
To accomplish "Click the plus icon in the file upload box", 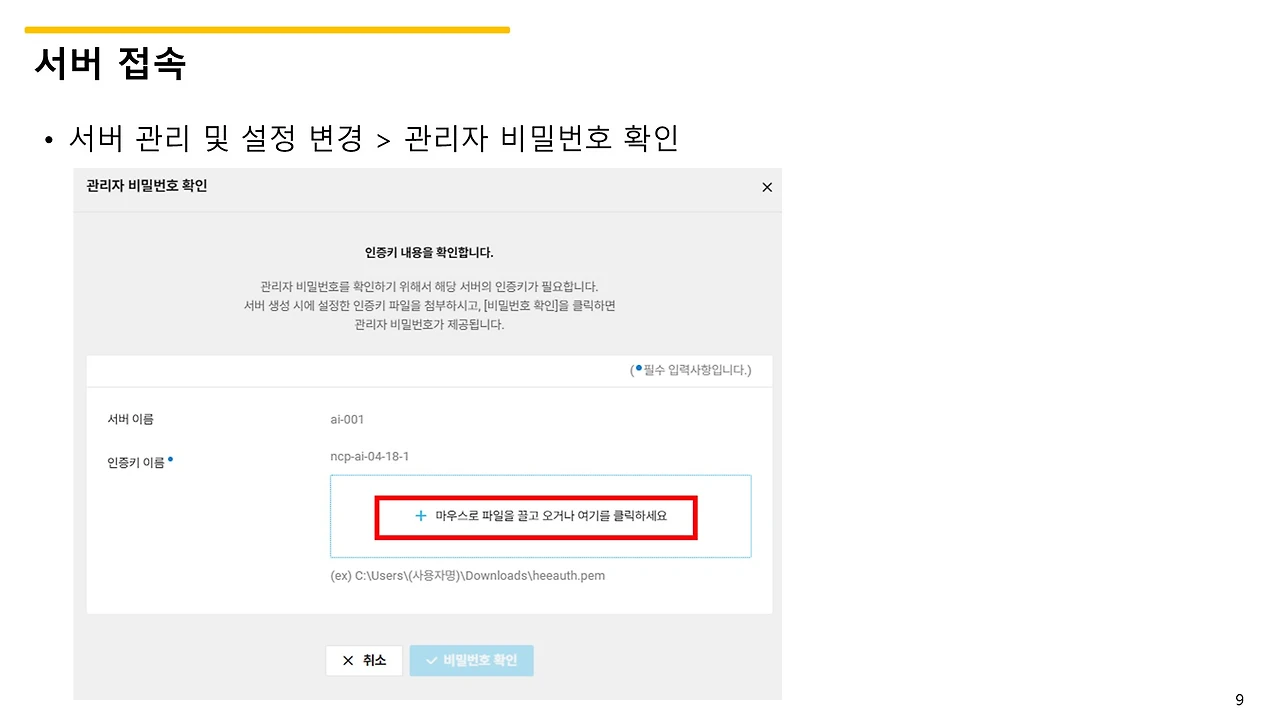I will pos(419,516).
